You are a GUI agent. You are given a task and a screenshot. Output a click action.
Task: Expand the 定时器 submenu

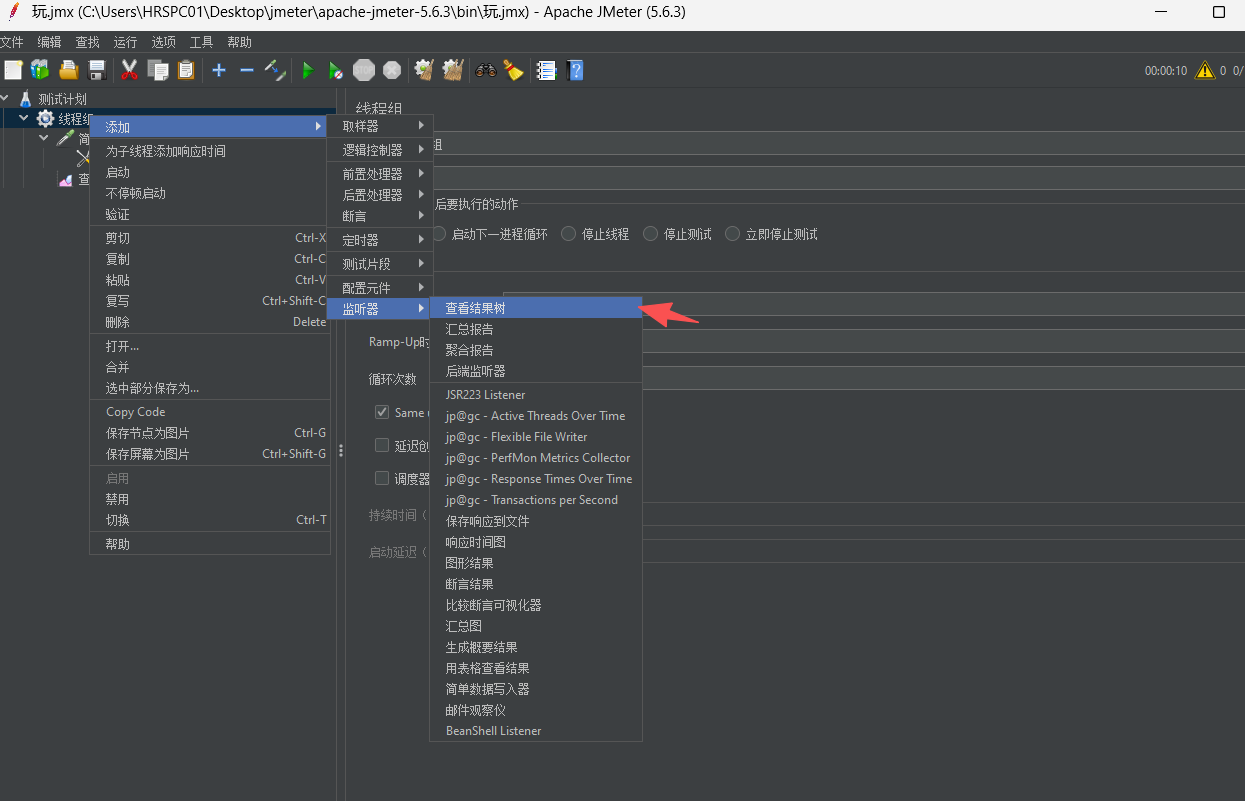(380, 240)
